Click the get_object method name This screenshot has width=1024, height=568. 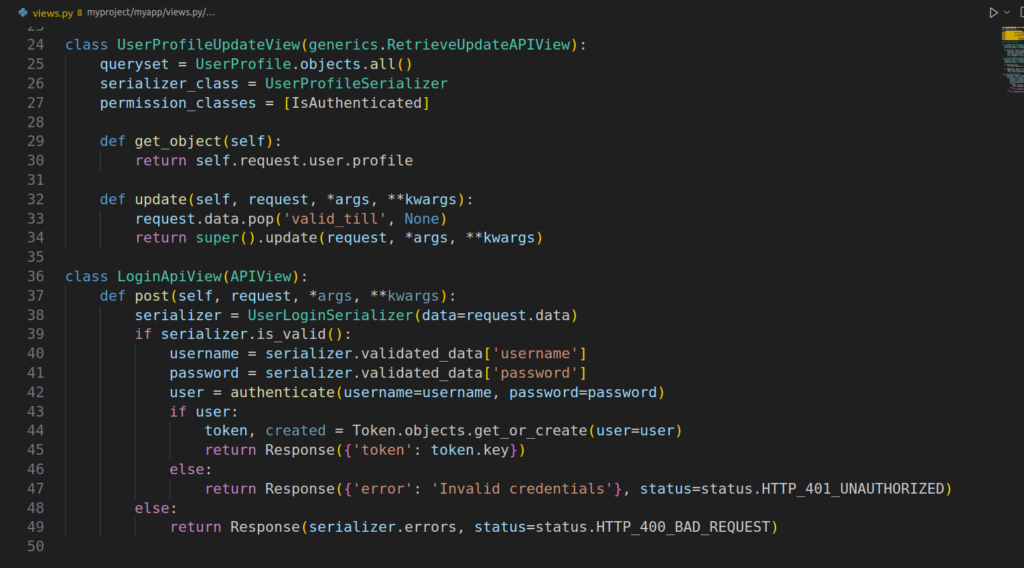click(178, 141)
